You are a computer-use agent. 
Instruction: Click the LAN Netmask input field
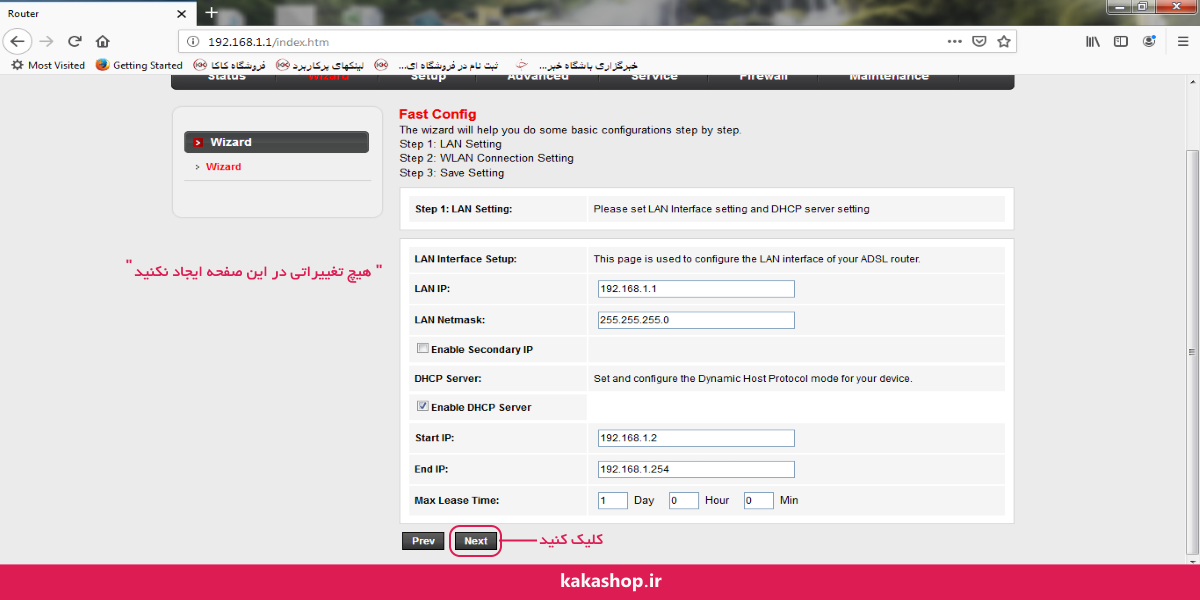click(x=696, y=320)
